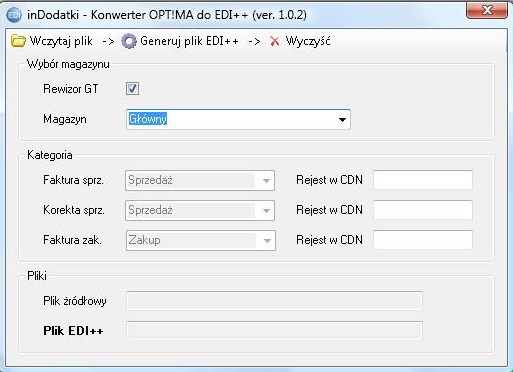Click the Korekta sprz. label

pyautogui.click(x=74, y=210)
